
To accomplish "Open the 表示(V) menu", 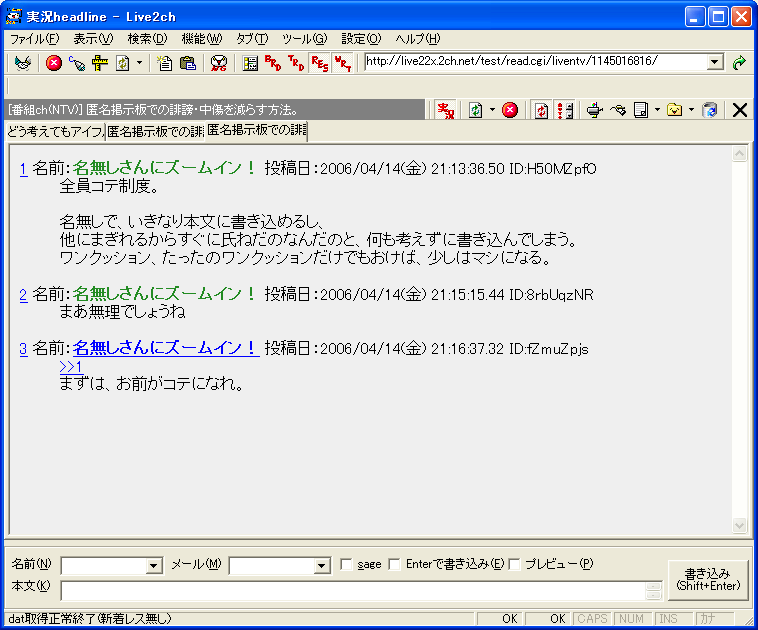I will (x=93, y=39).
